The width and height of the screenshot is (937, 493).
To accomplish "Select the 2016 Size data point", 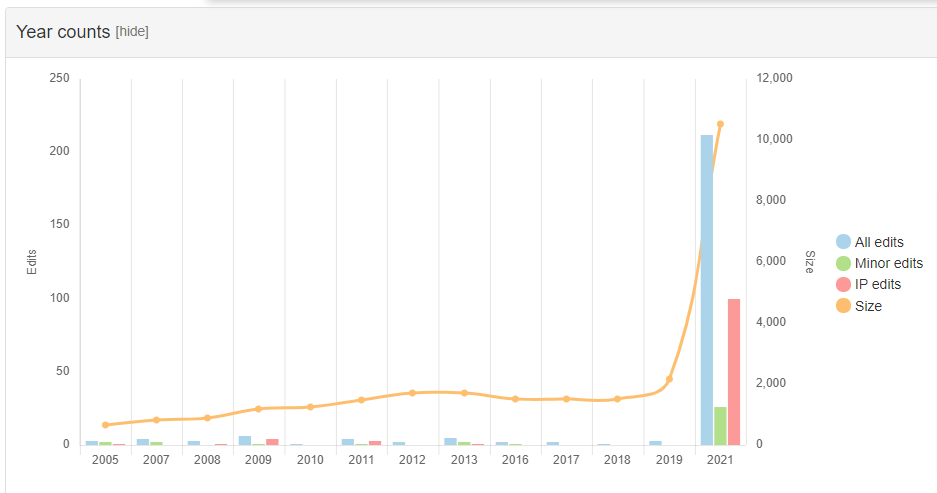I will tap(515, 399).
